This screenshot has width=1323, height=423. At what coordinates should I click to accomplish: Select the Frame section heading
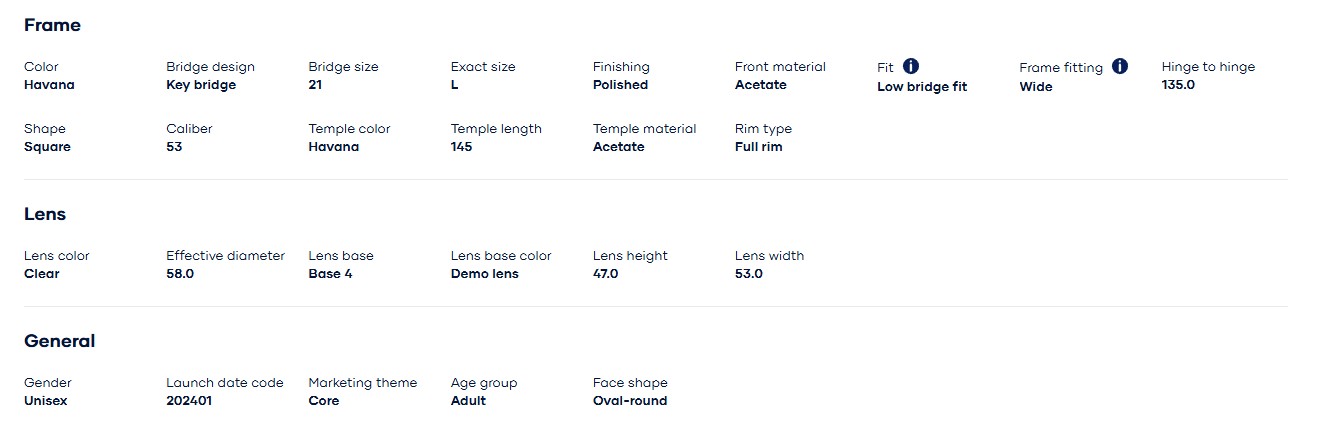52,25
